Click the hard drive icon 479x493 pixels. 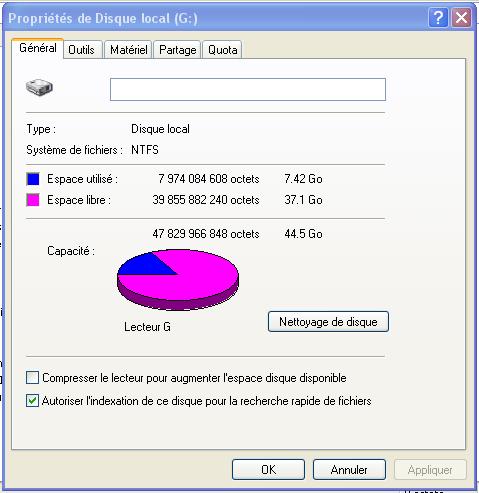click(39, 88)
